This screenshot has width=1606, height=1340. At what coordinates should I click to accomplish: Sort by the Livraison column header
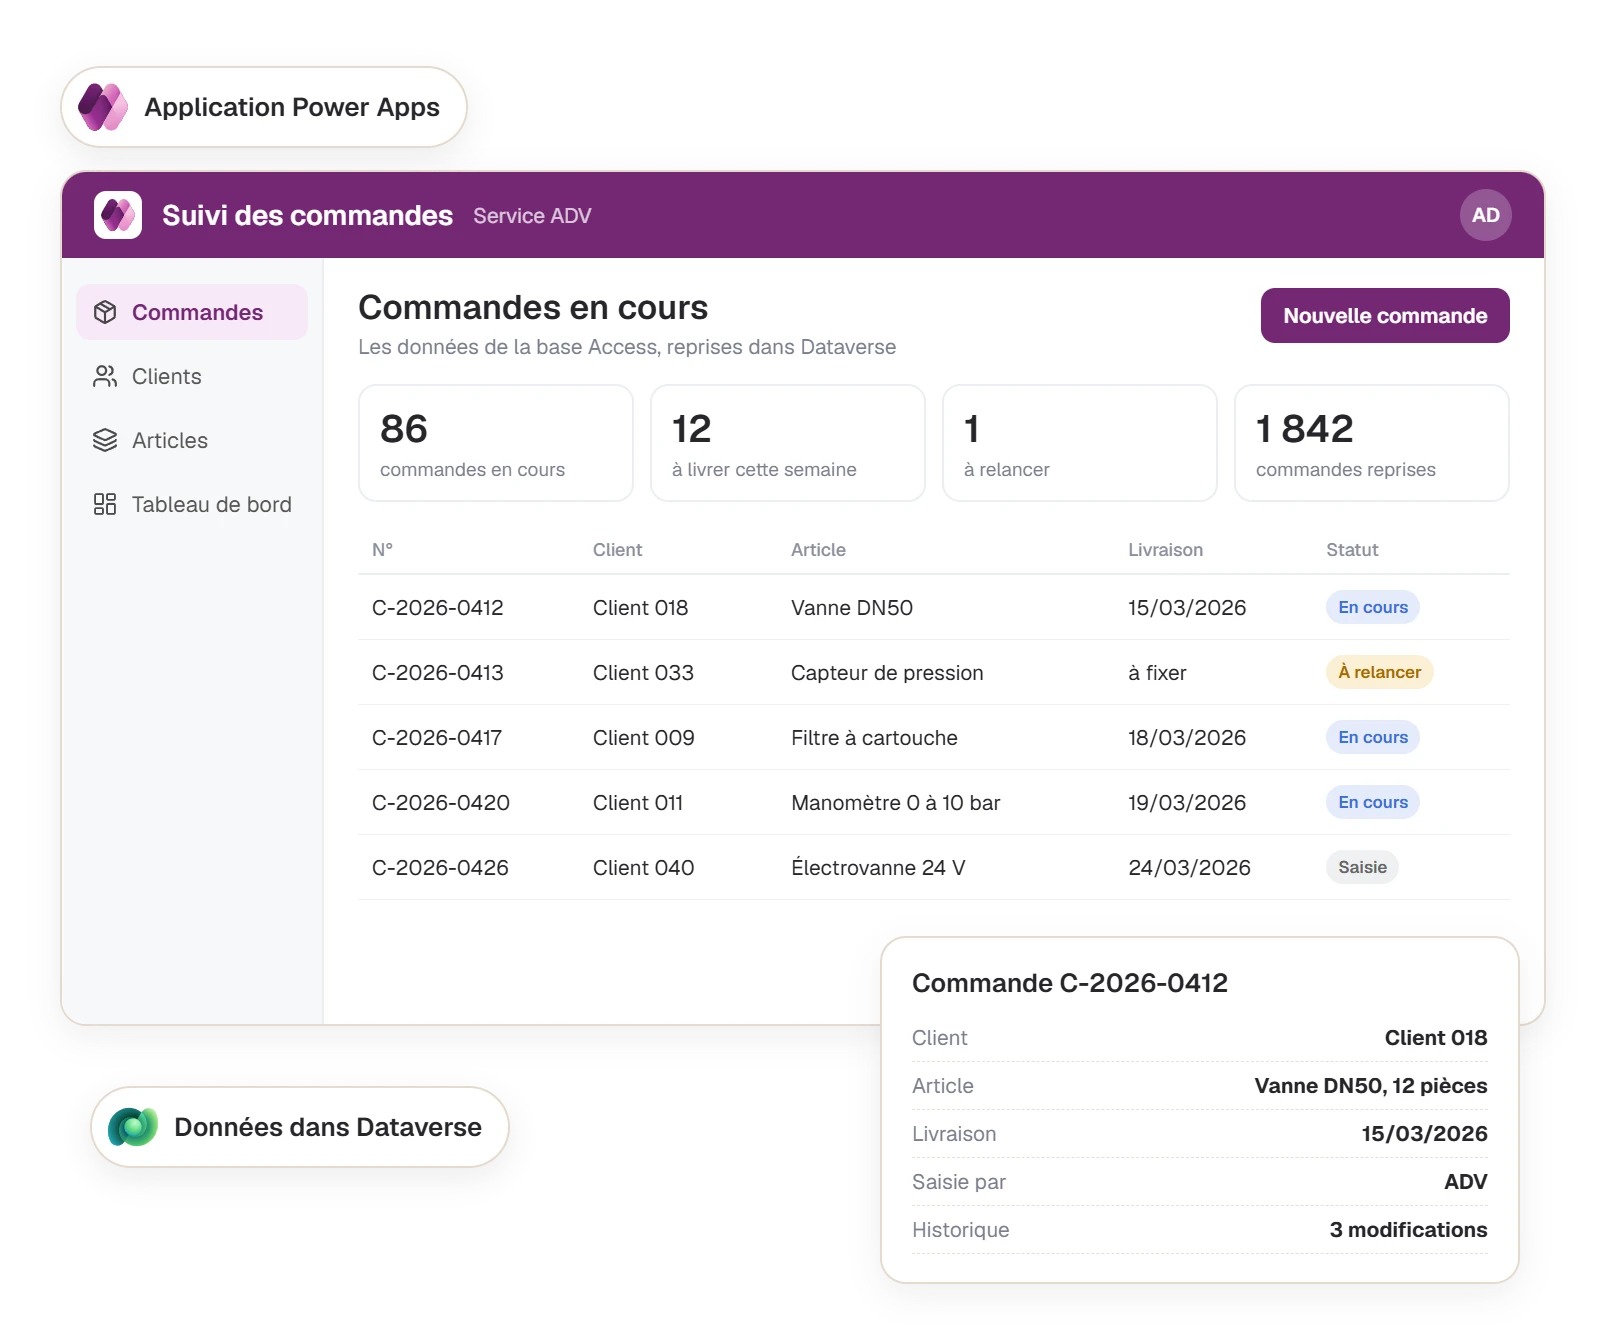(x=1165, y=550)
